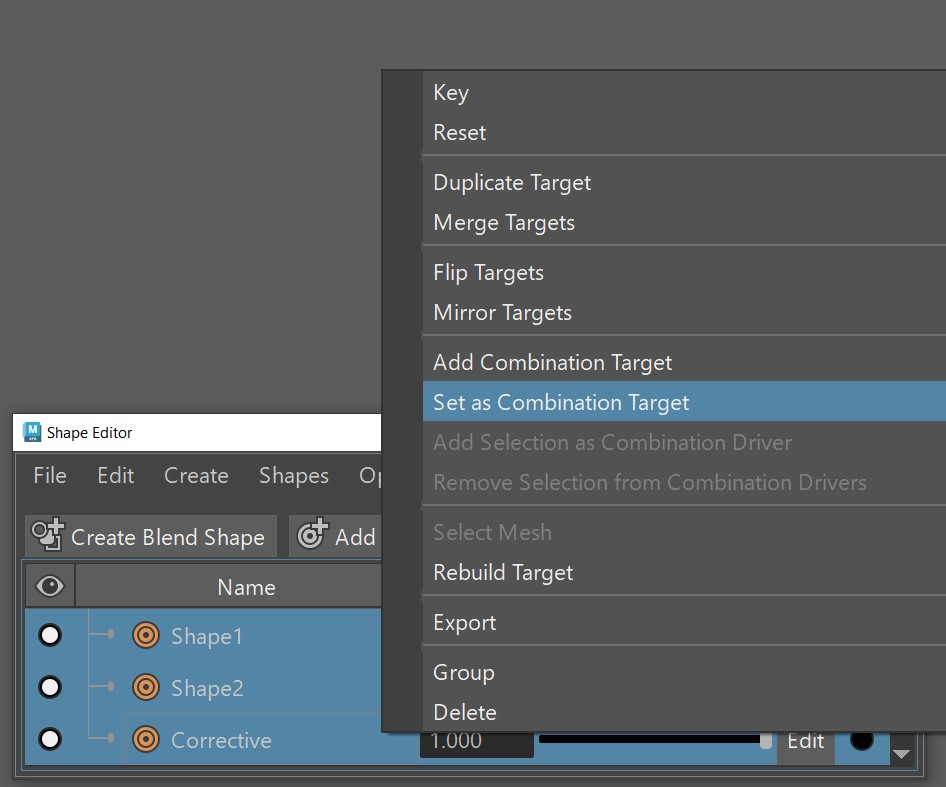Select Set as Combination Target
The image size is (946, 787).
coord(684,402)
